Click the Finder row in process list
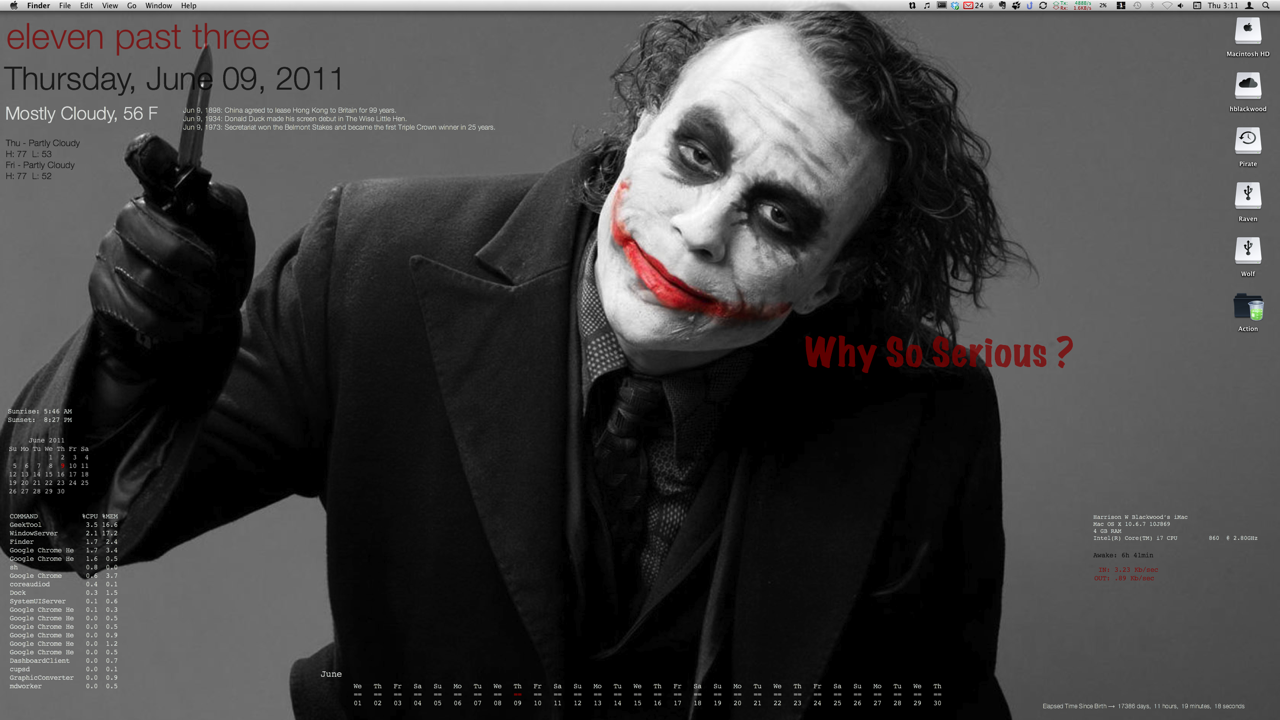The image size is (1280, 720). (63, 542)
